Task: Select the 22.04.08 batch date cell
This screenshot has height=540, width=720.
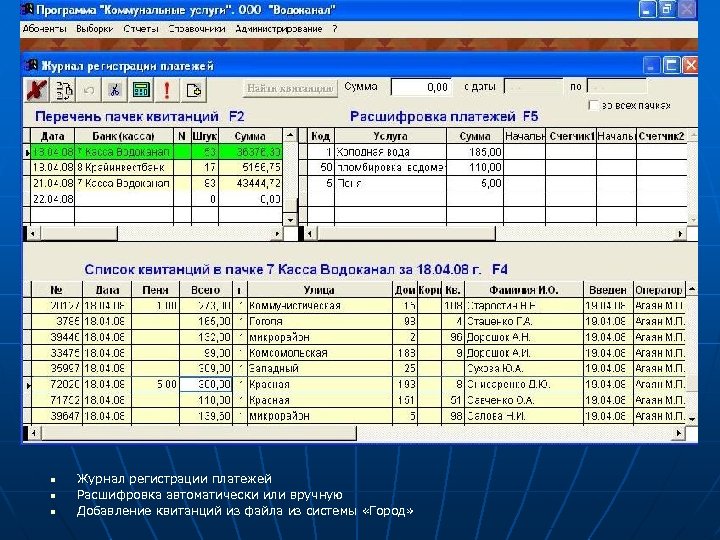Action: point(53,199)
